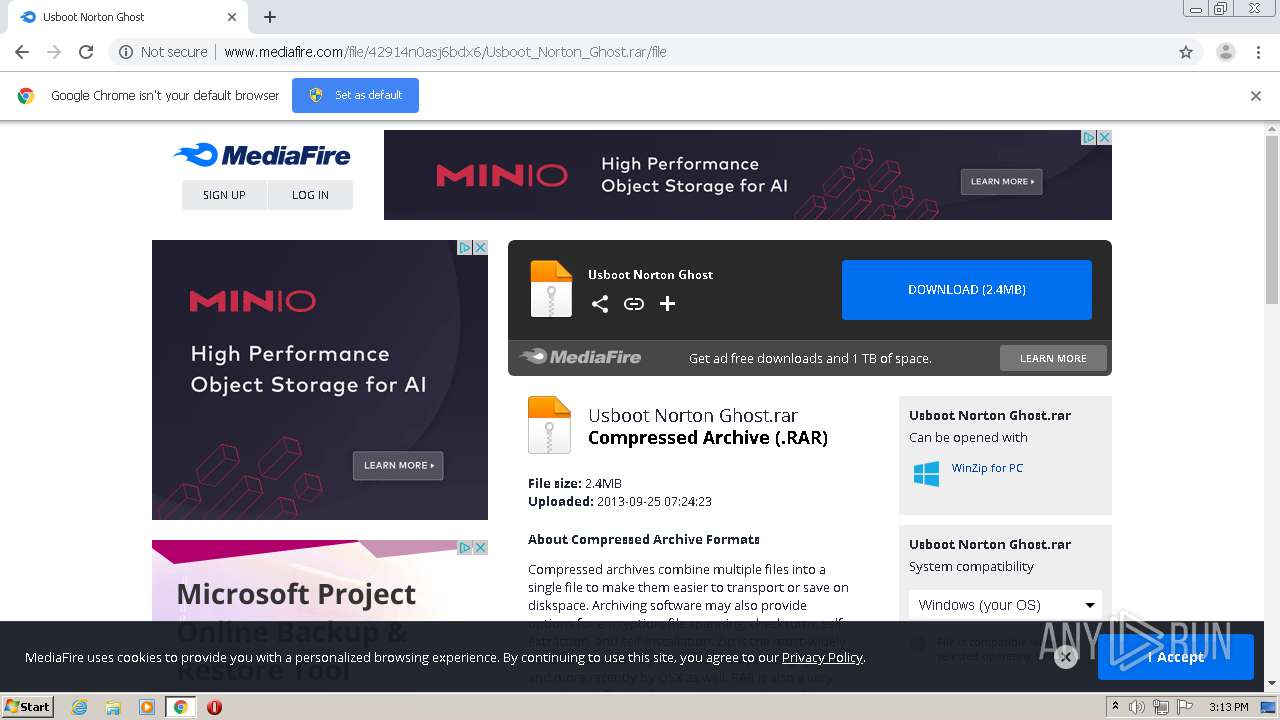
Task: Open the Chrome profile avatar
Action: coord(1225,52)
